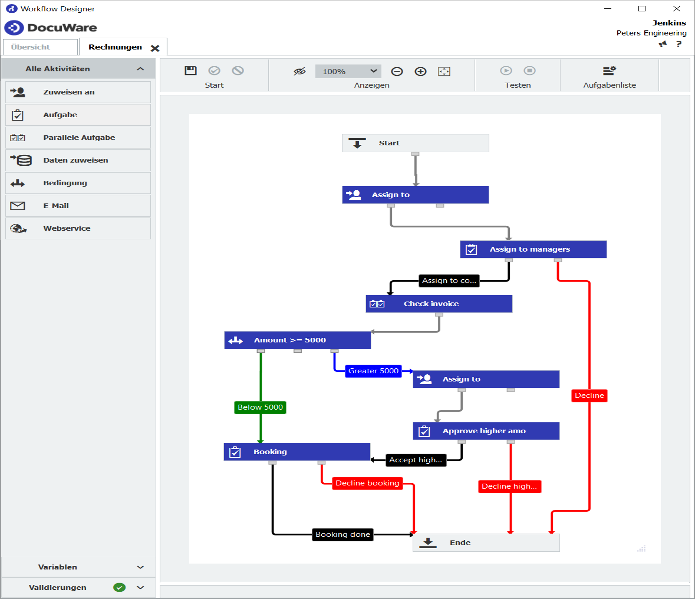Click the zoom in plus icon
The height and width of the screenshot is (600, 696).
[420, 71]
